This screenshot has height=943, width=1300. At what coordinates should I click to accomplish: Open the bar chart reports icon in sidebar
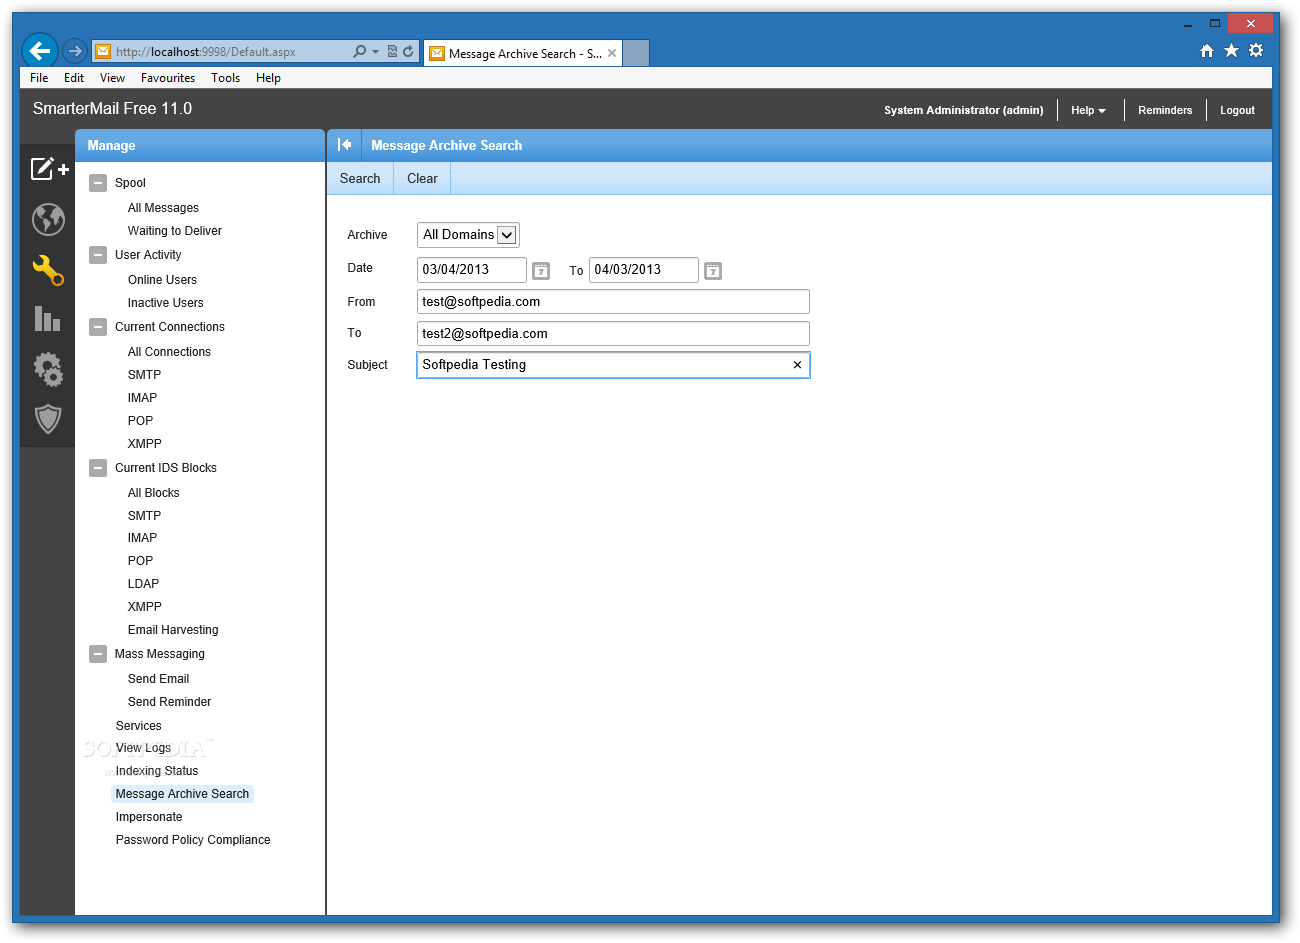point(48,319)
